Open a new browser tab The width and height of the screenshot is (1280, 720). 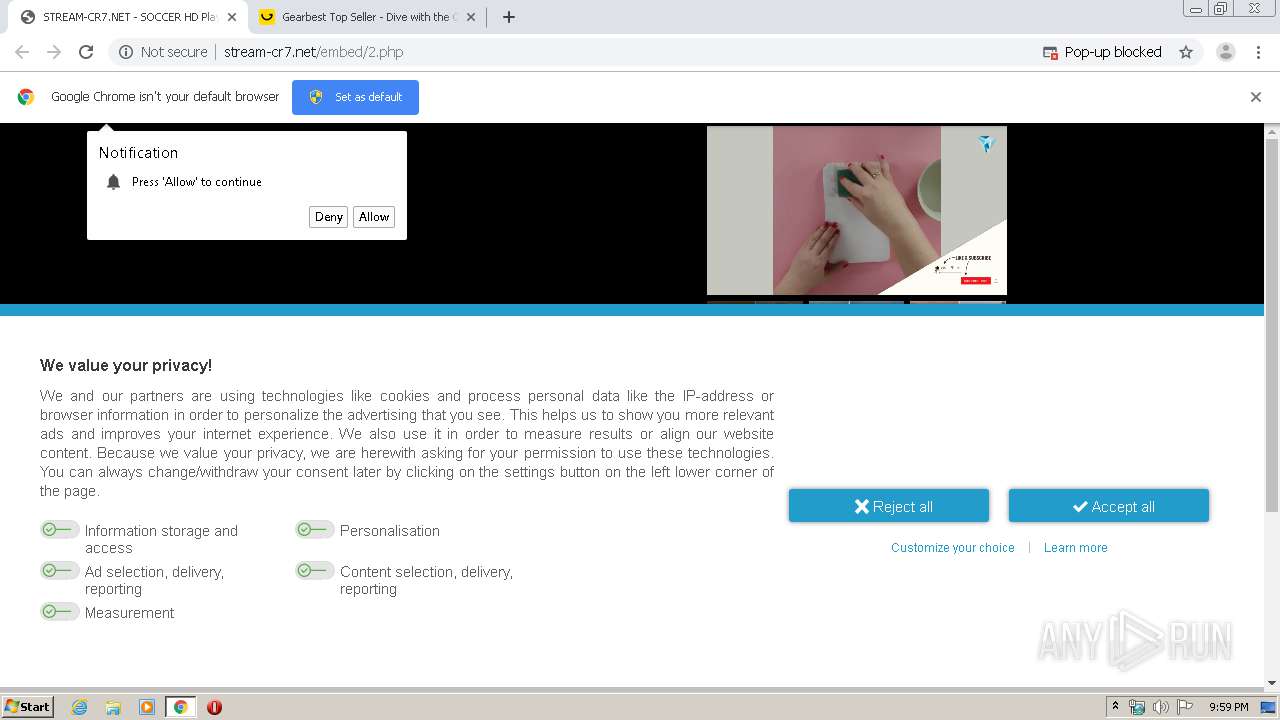coord(508,17)
